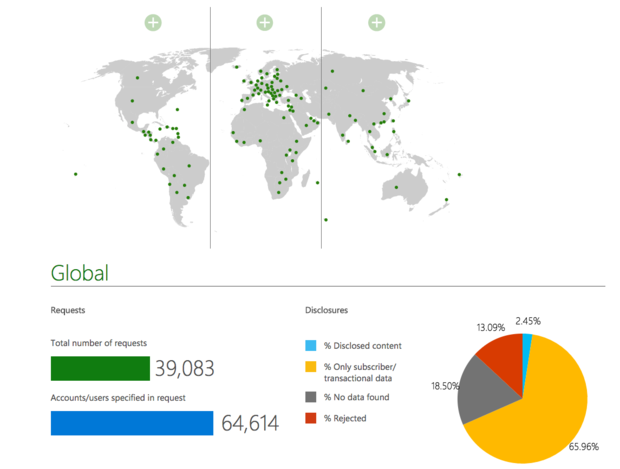Select the gray No data found swatch
Image resolution: width=620 pixels, height=469 pixels.
[311, 397]
